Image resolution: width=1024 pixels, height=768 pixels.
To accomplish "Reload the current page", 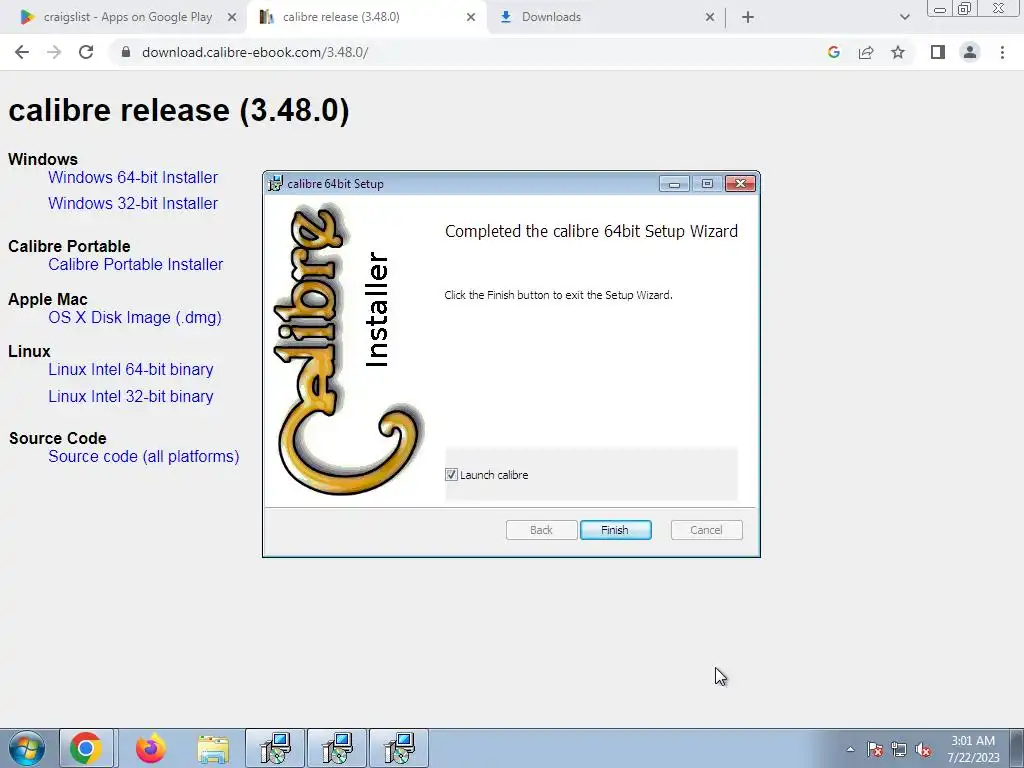I will tap(86, 52).
